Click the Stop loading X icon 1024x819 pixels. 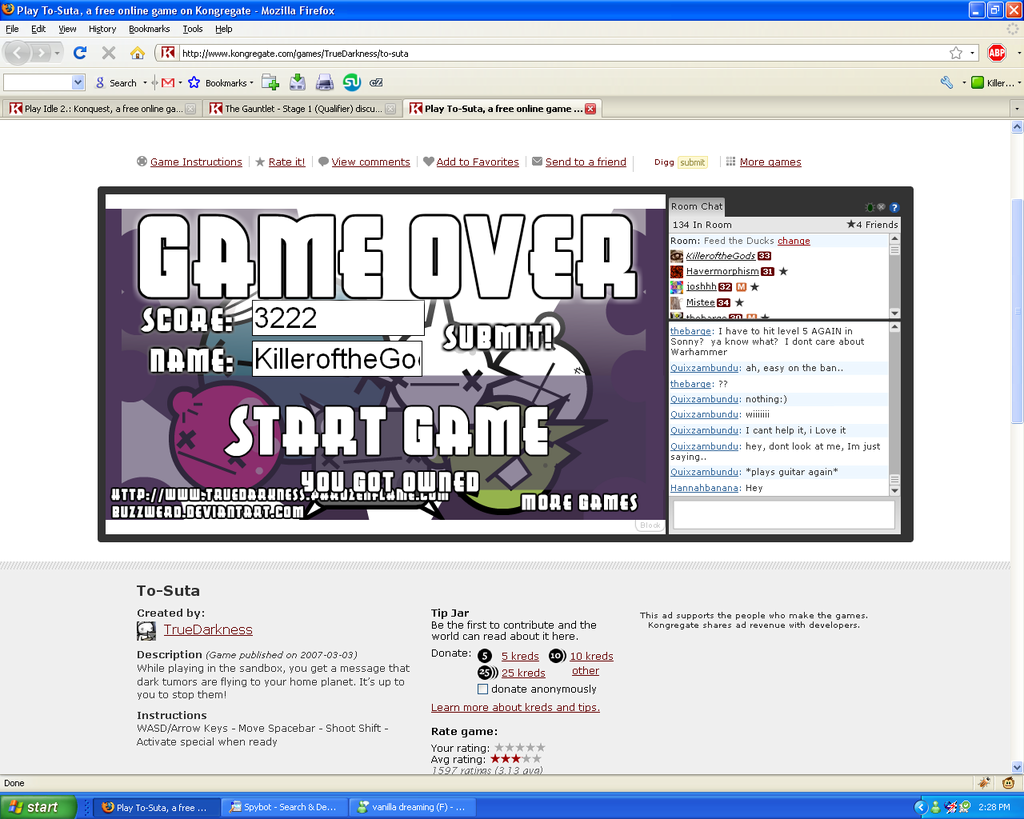click(109, 53)
